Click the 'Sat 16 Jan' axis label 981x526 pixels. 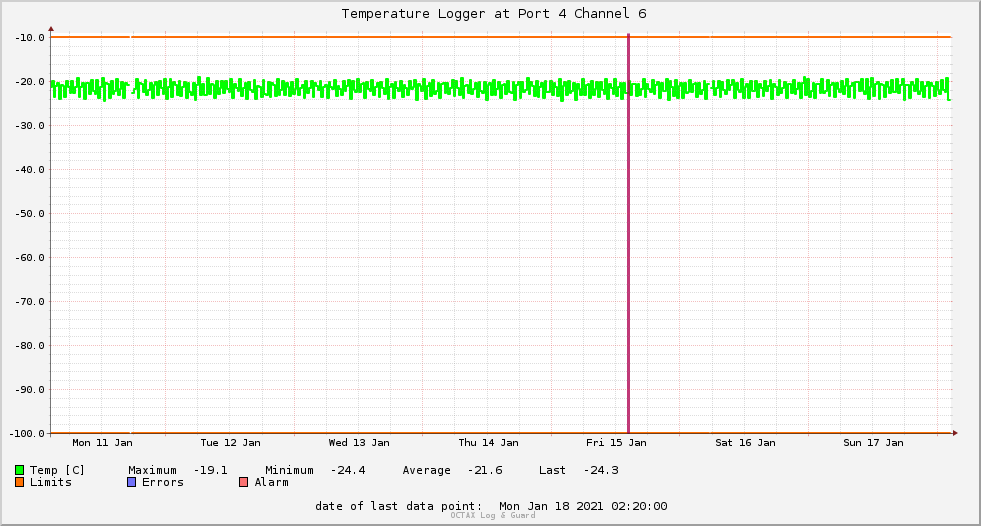point(745,443)
